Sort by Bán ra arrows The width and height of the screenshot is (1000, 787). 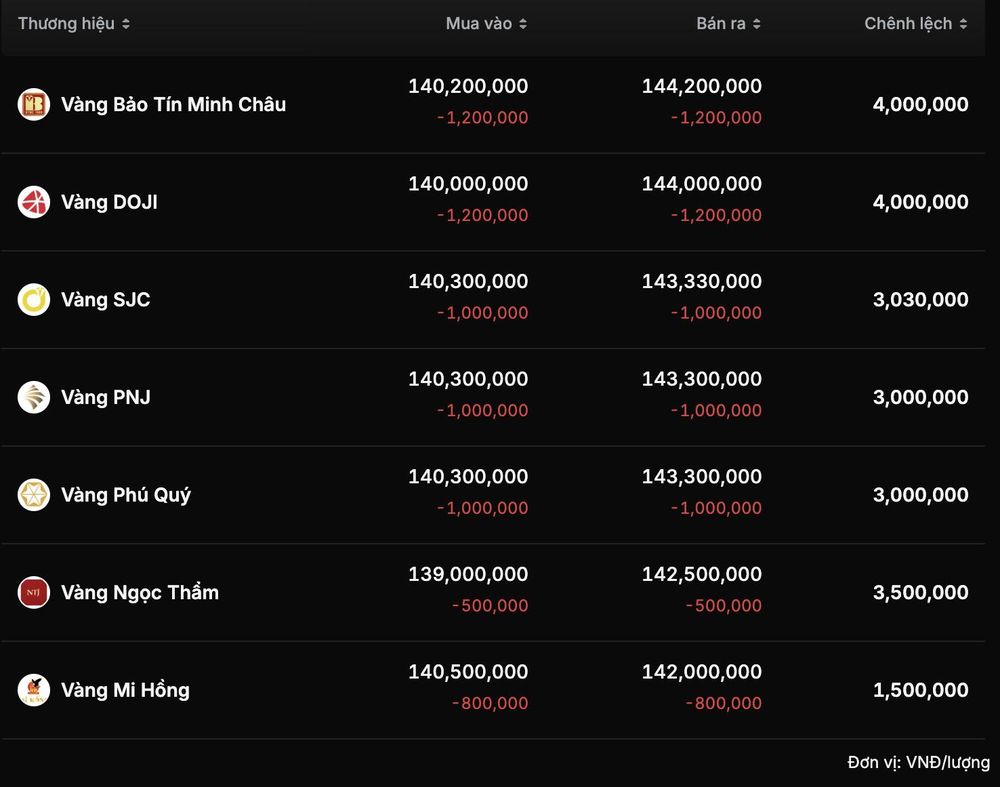point(756,24)
